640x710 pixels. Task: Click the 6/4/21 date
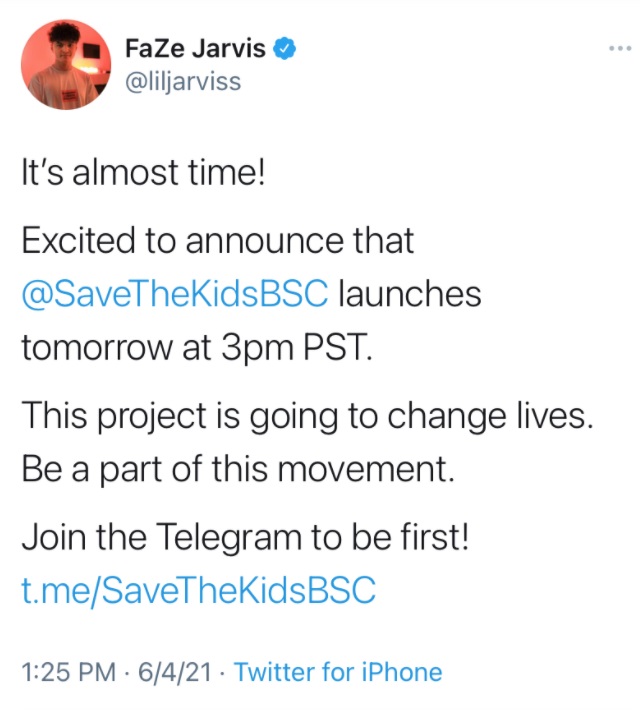tap(175, 672)
